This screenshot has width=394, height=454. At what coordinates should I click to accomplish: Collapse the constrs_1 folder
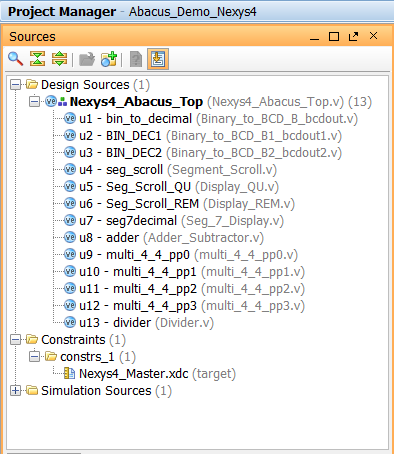[x=34, y=357]
